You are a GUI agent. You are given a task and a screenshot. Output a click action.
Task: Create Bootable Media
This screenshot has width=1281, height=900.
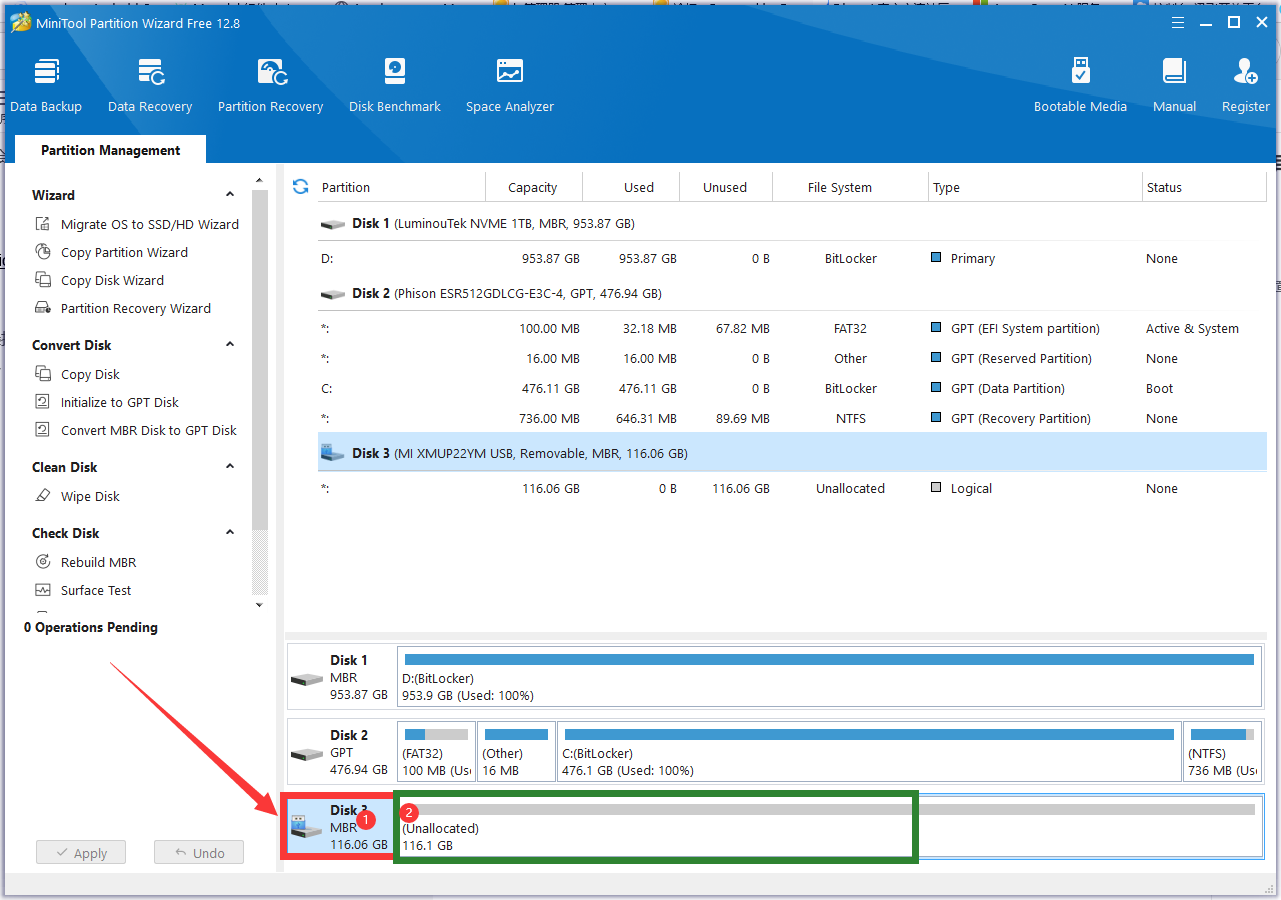1080,85
